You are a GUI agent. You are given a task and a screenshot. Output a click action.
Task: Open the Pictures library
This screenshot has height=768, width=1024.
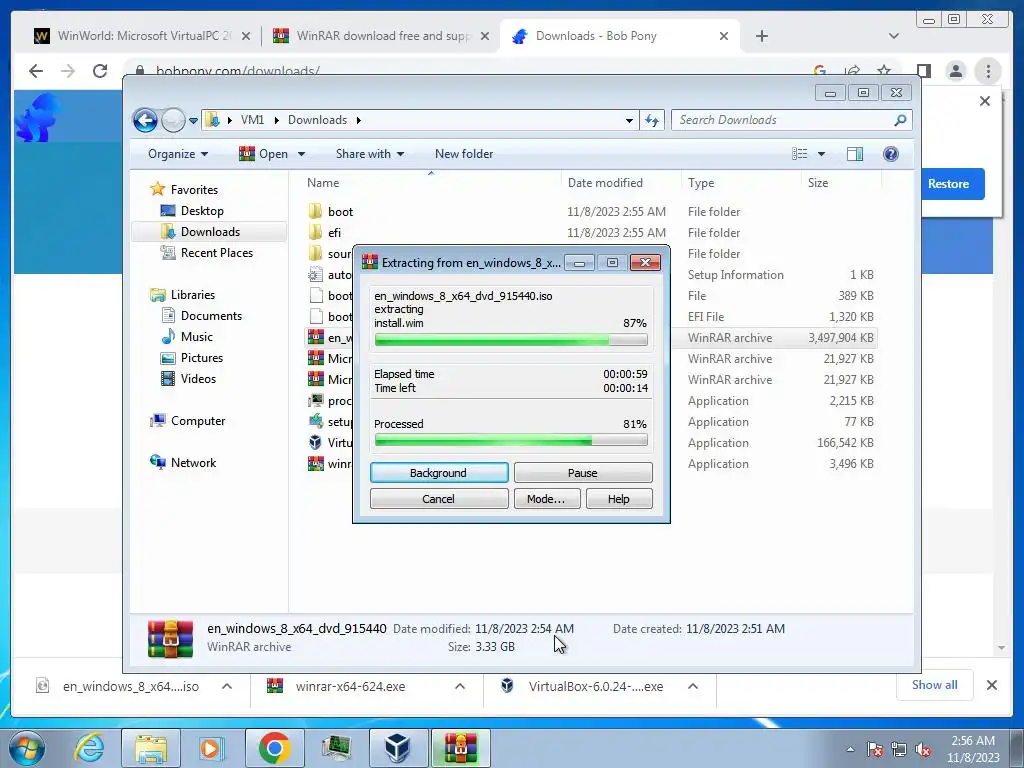[202, 358]
